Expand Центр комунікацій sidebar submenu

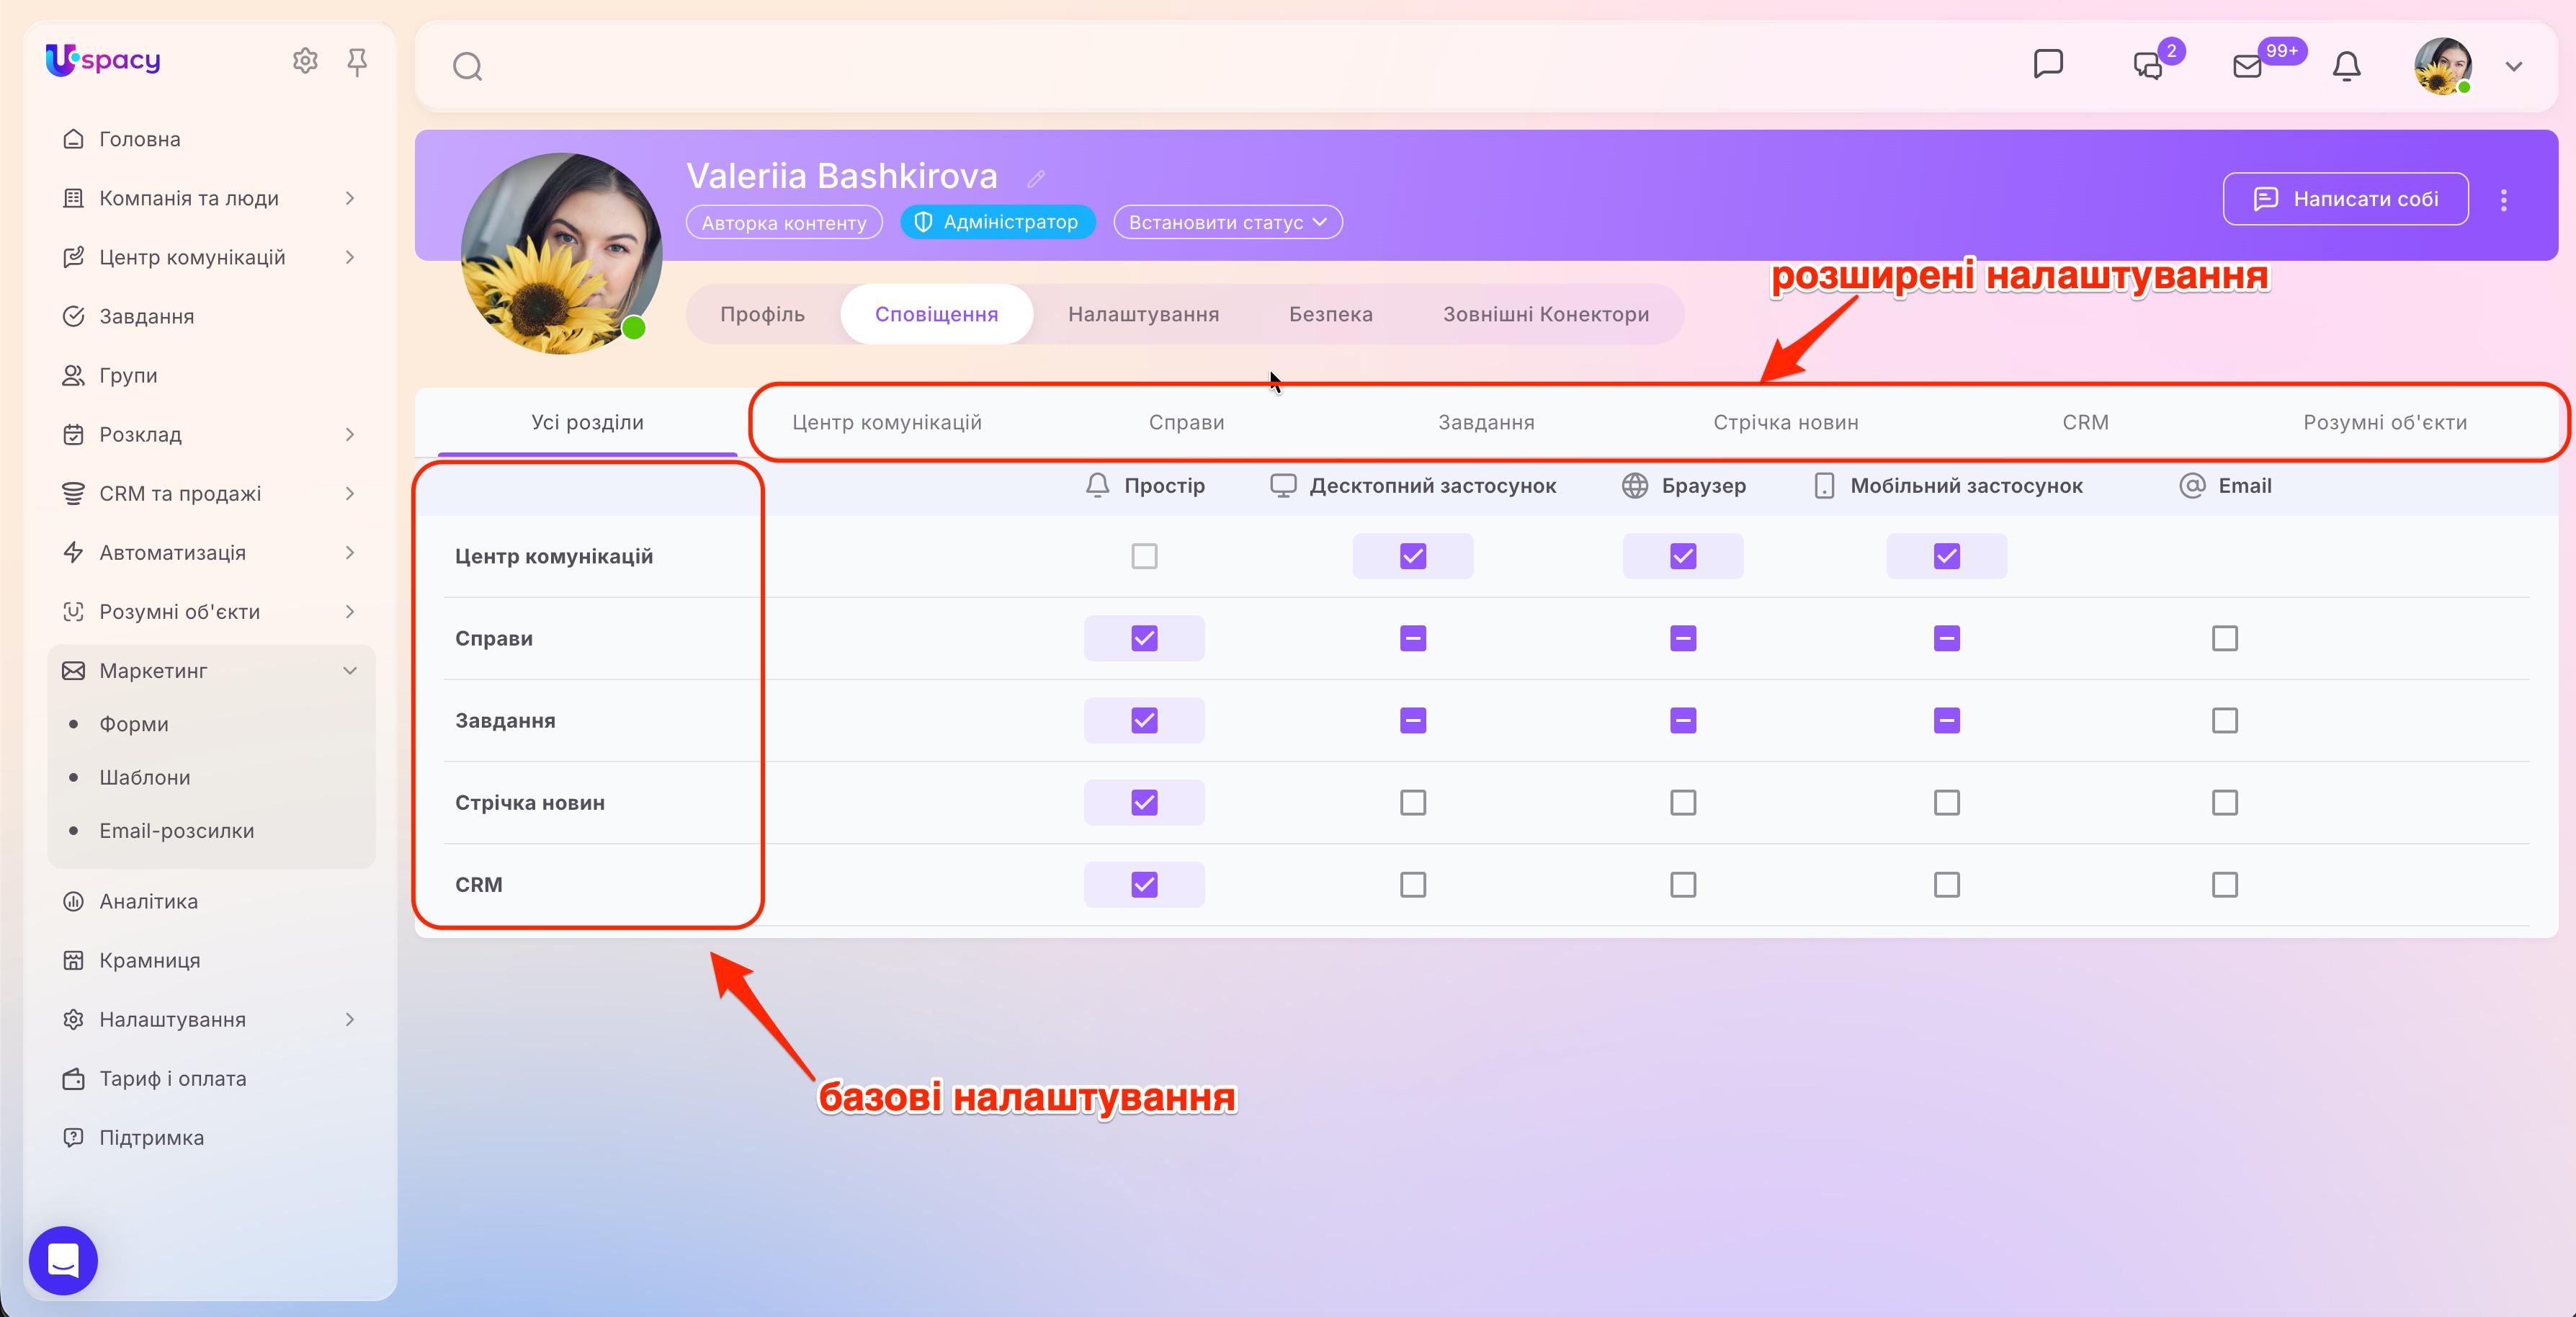350,257
